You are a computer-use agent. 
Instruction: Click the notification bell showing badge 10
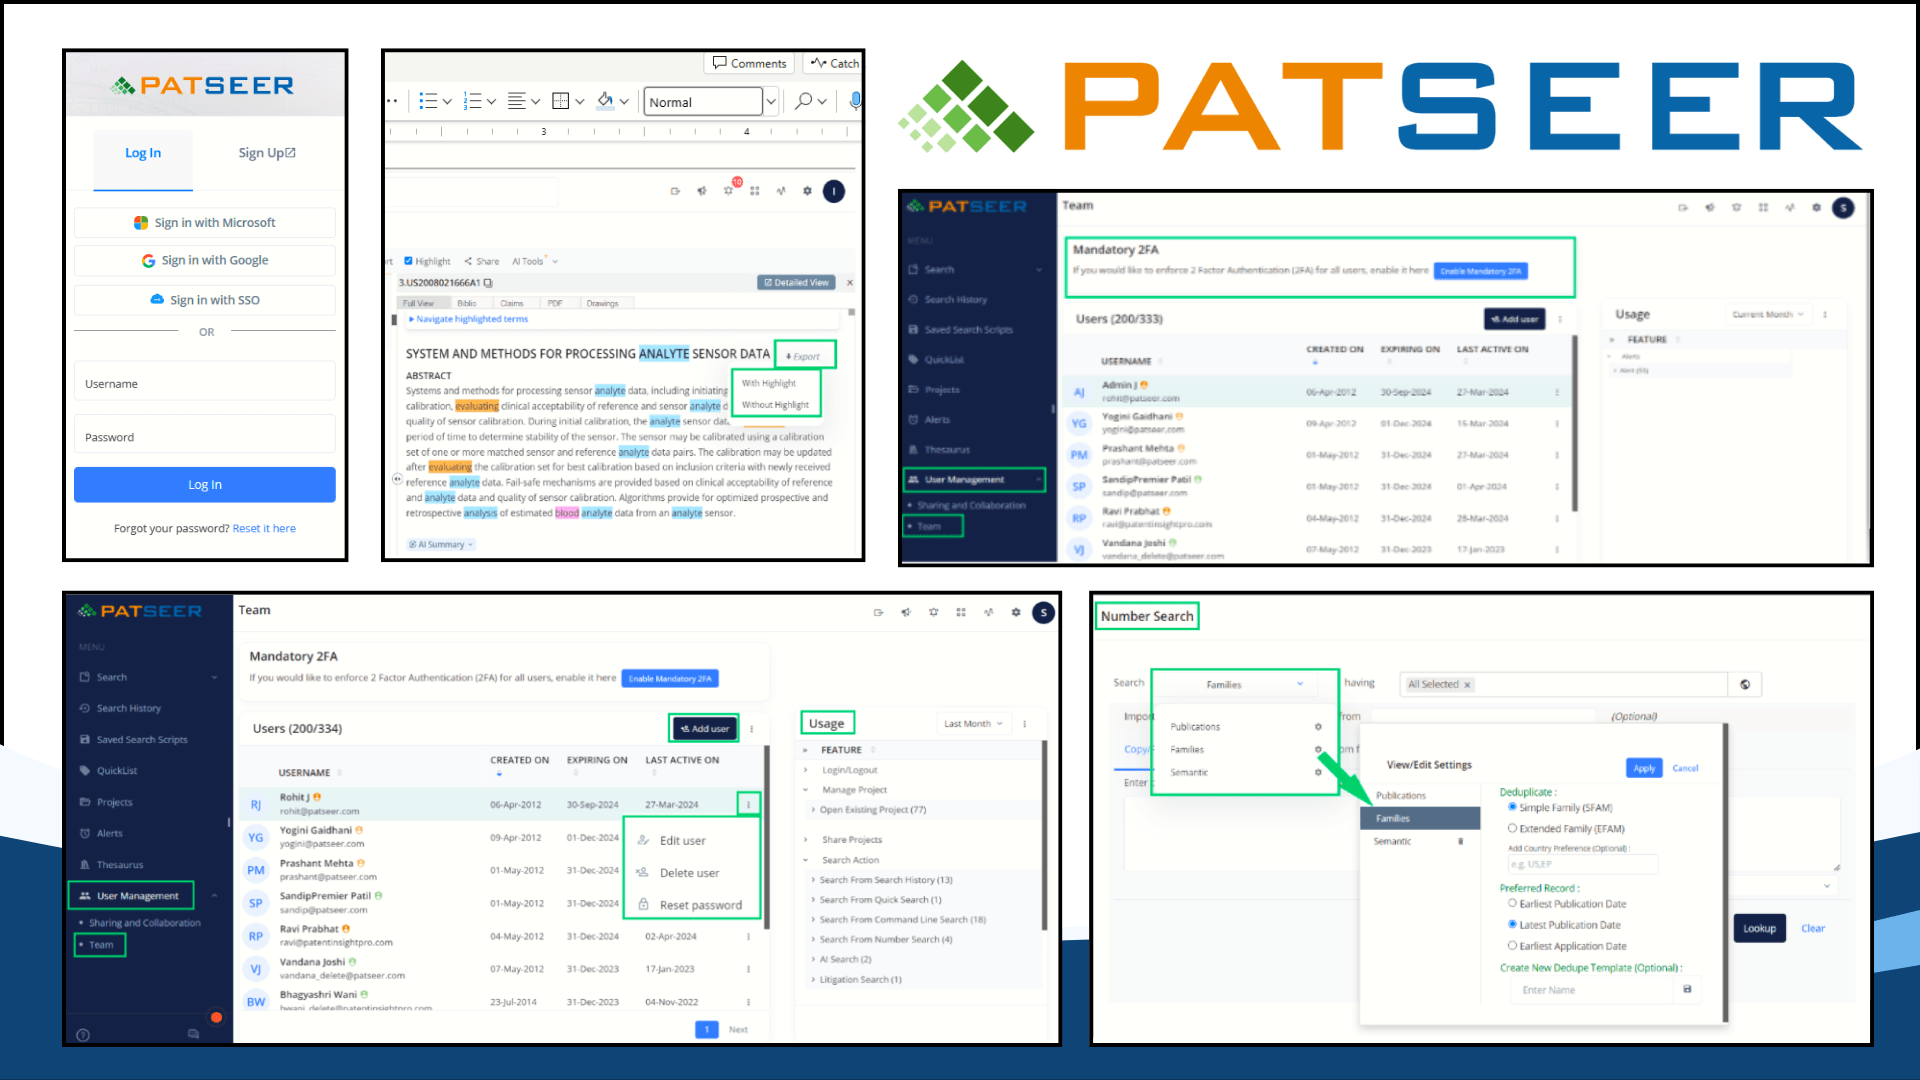coord(729,190)
